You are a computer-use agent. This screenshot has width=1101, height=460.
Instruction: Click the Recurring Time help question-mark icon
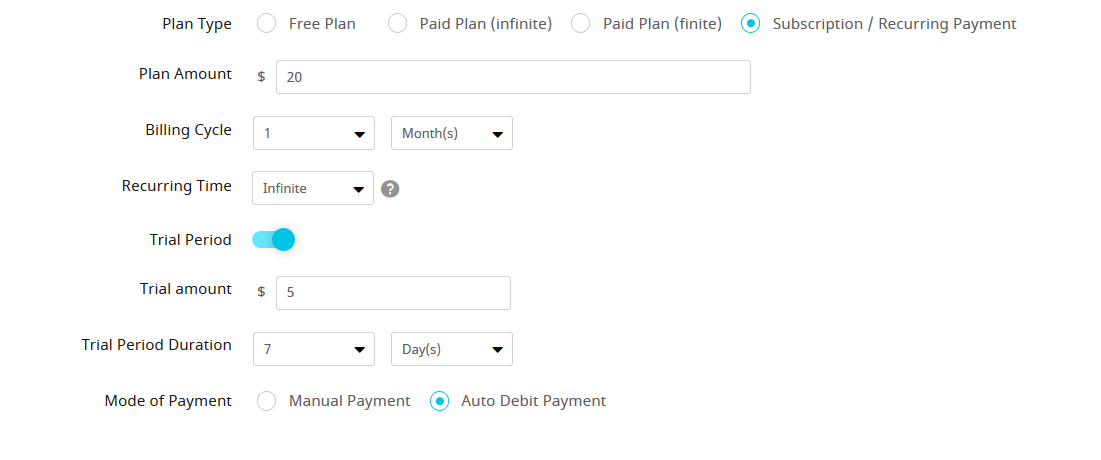pos(390,189)
